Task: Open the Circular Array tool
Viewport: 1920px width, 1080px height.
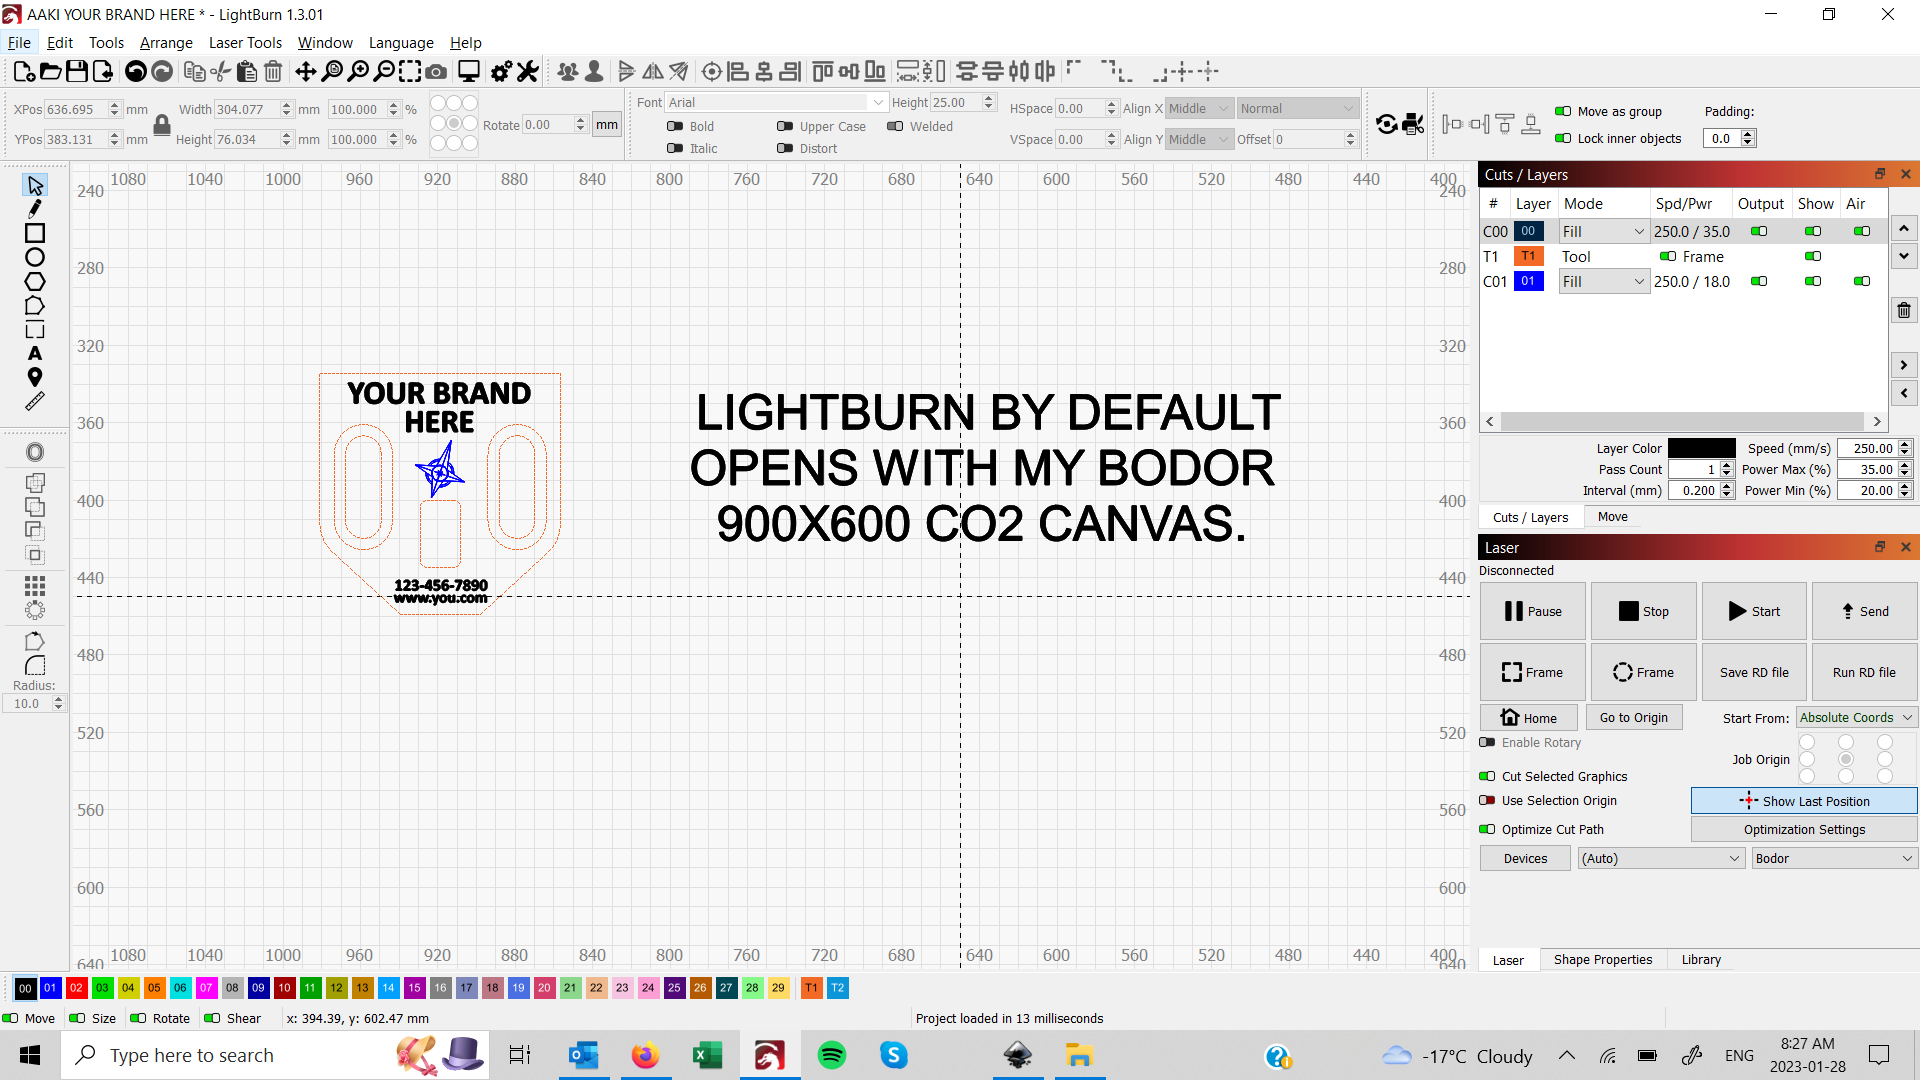Action: tap(35, 610)
